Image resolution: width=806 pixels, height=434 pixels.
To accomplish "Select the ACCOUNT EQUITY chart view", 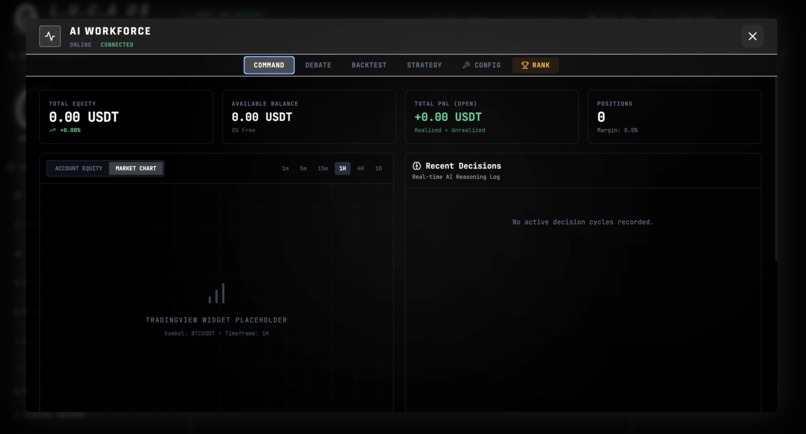I will pos(79,168).
